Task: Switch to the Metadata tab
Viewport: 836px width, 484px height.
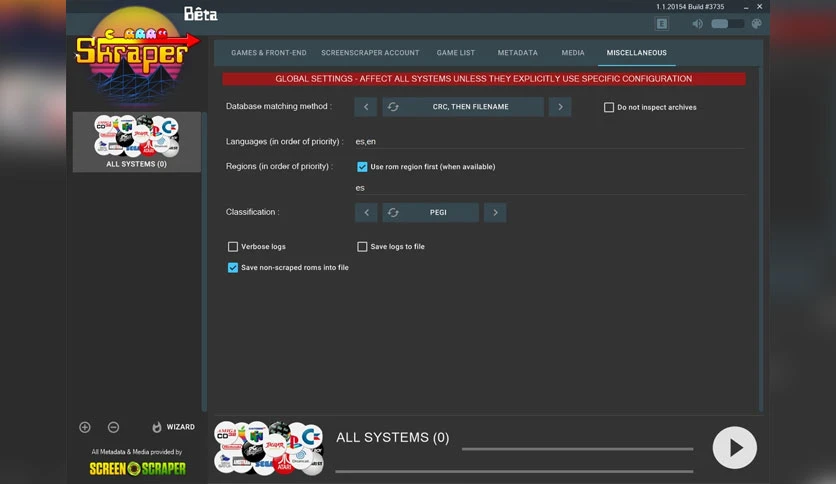Action: [517, 53]
